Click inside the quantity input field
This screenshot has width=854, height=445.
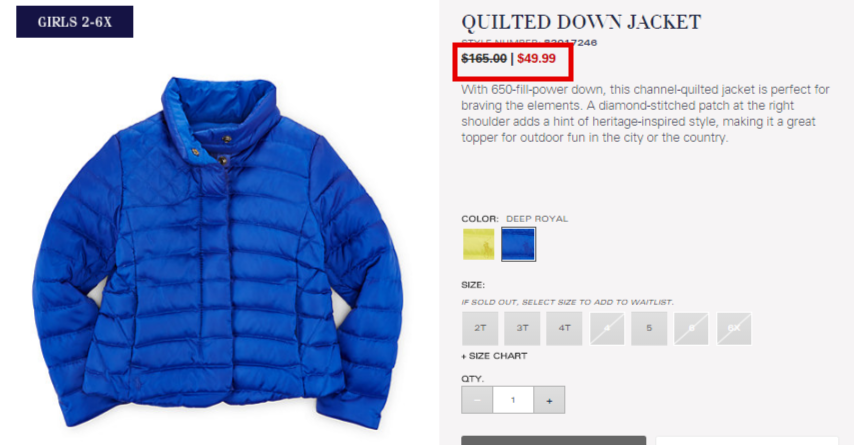[x=513, y=400]
